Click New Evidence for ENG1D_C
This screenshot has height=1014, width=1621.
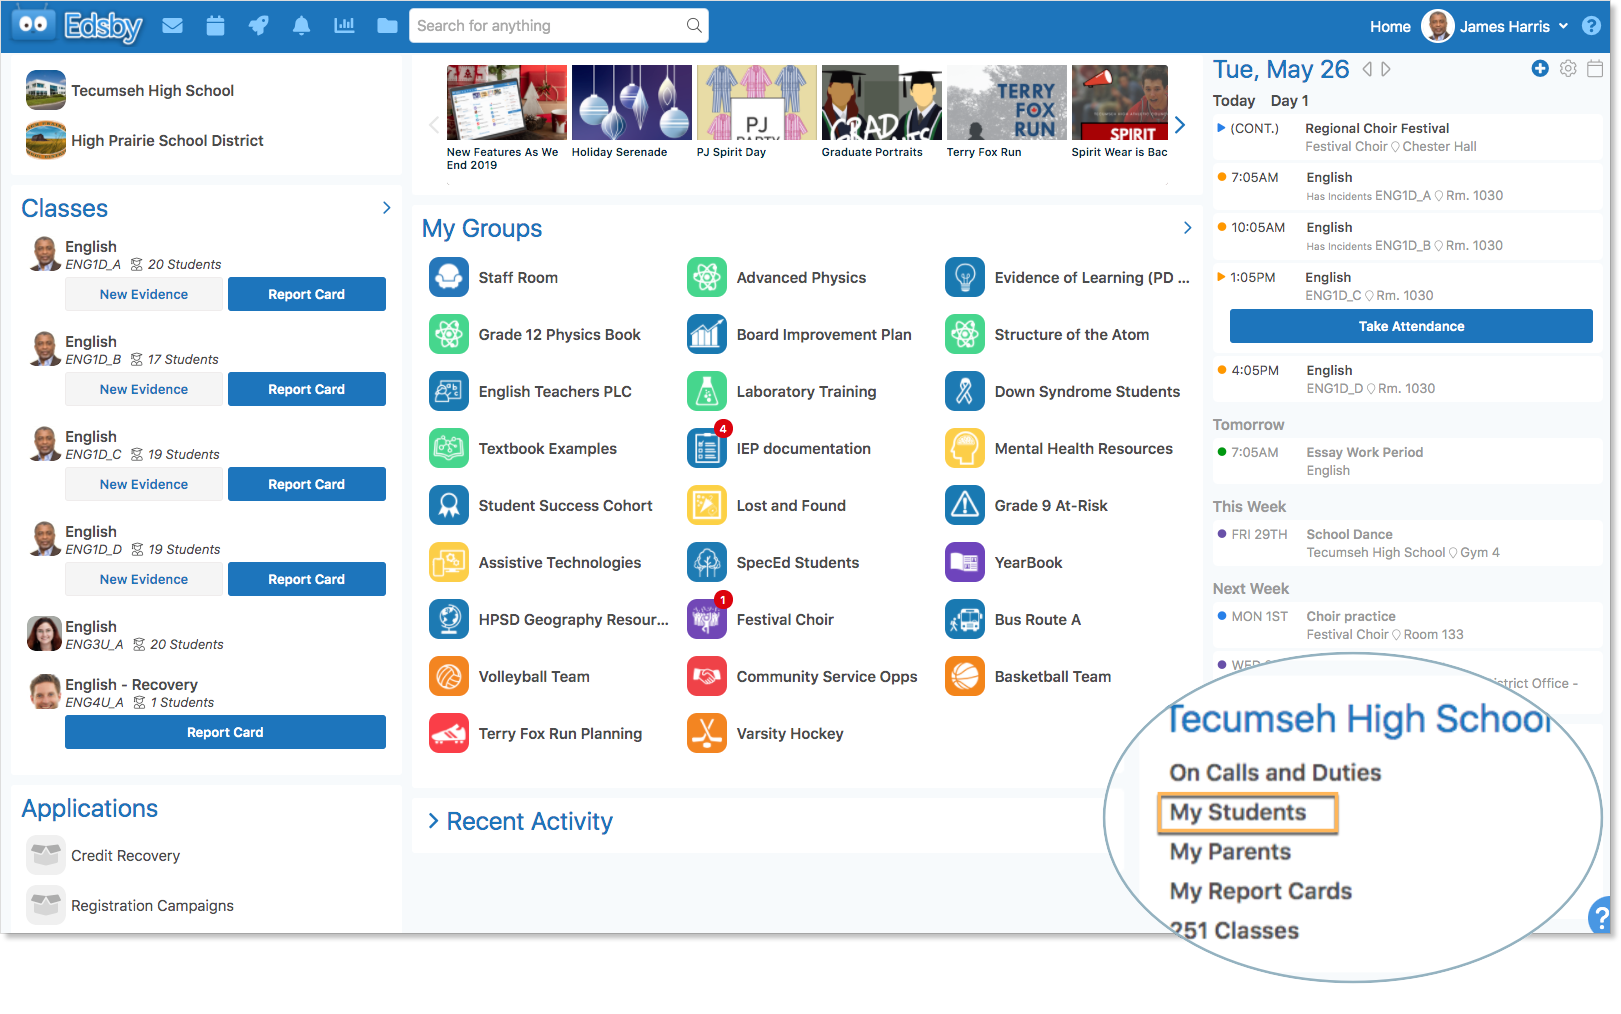coord(144,484)
